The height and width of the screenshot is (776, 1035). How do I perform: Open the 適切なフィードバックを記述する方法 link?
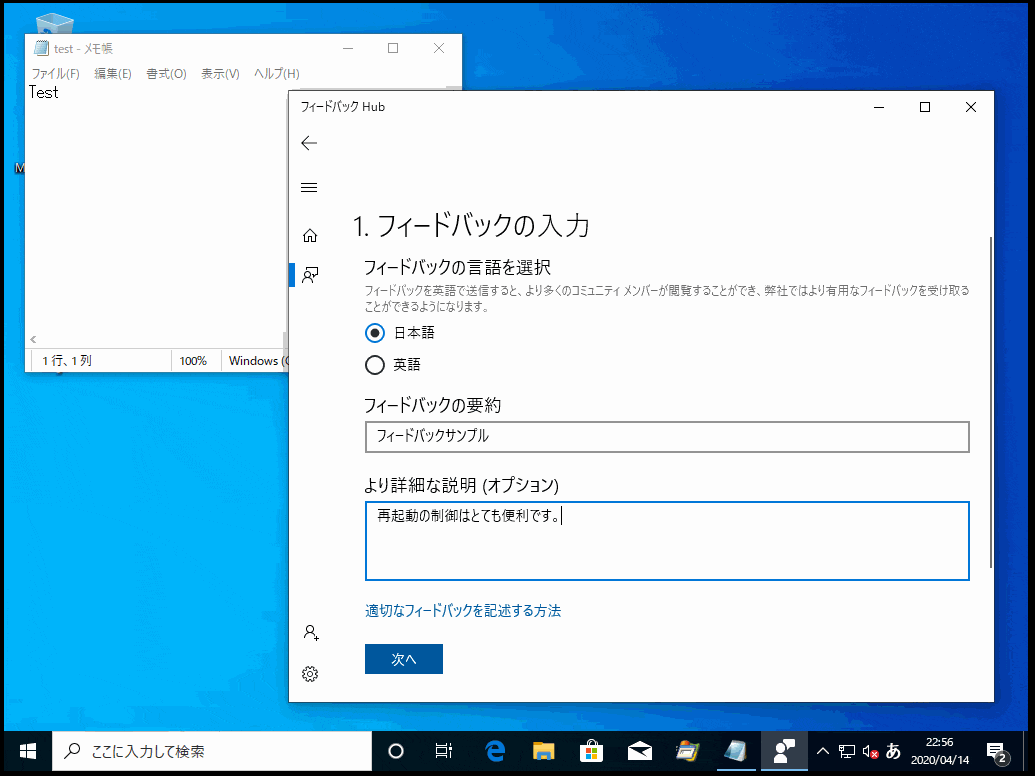463,610
